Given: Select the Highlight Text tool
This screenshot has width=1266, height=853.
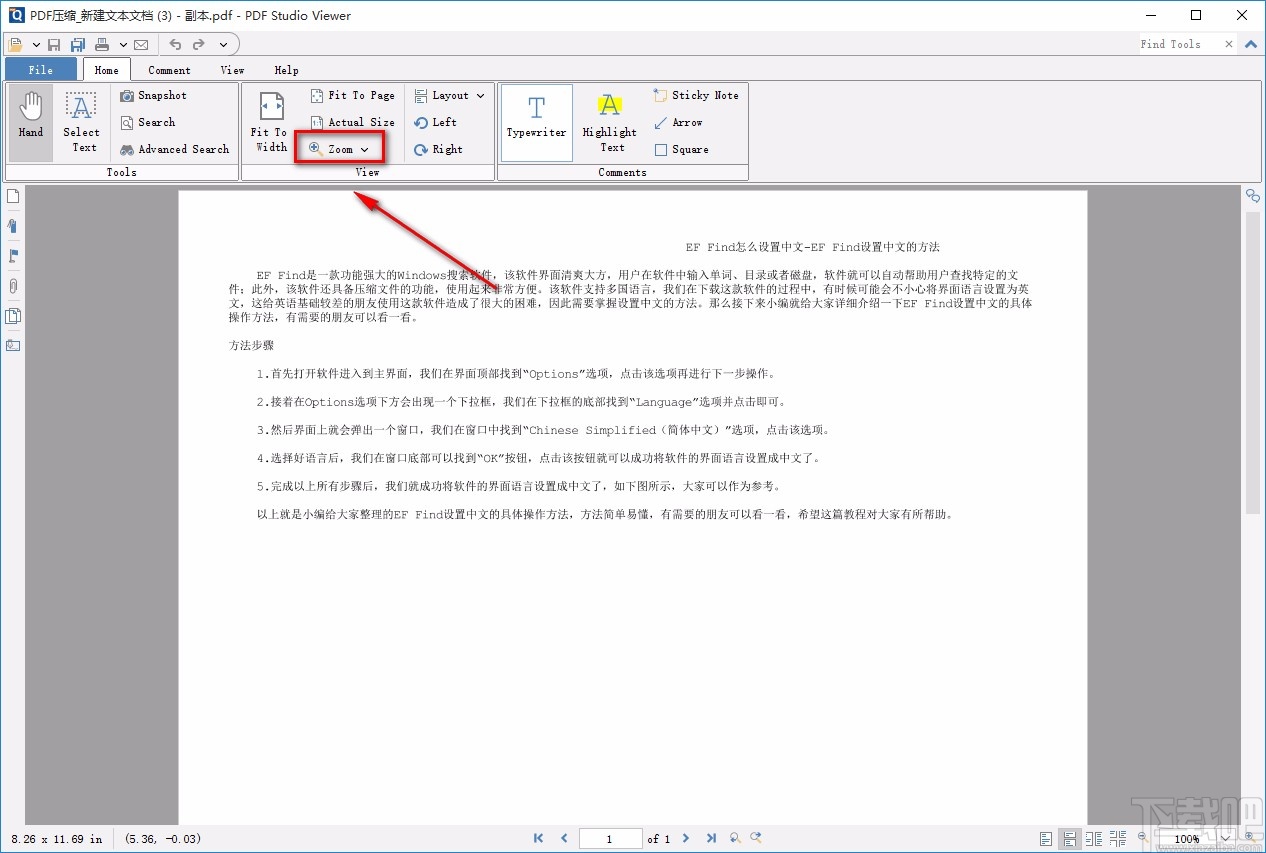Looking at the screenshot, I should 610,123.
